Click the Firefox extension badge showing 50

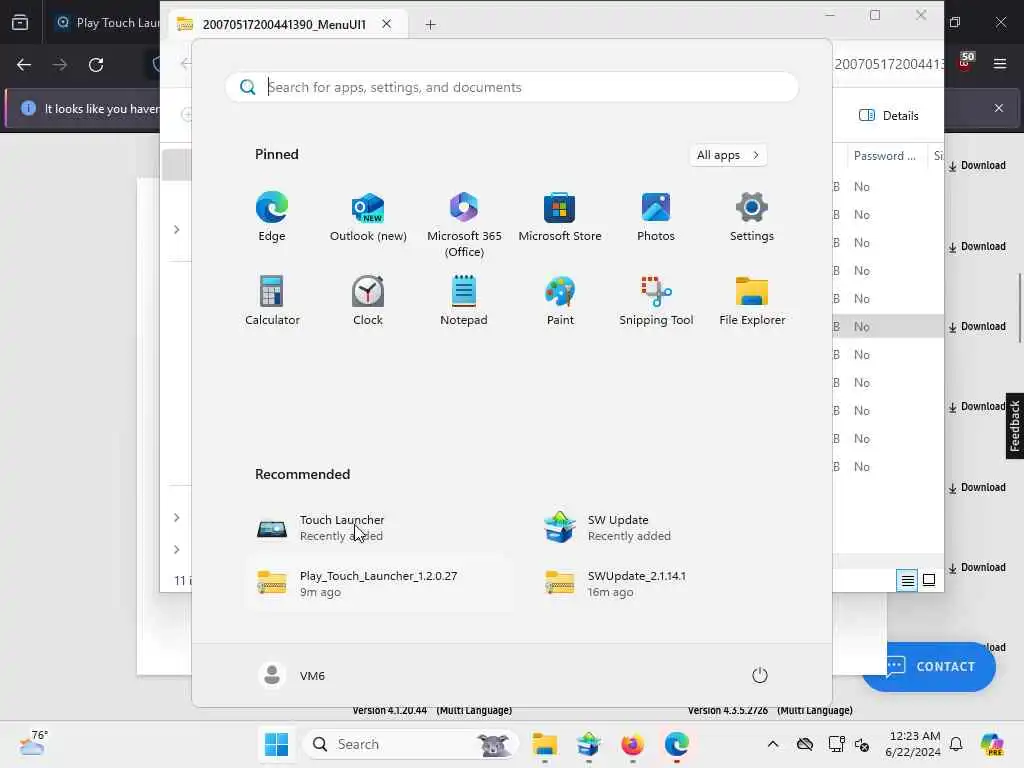coord(965,61)
